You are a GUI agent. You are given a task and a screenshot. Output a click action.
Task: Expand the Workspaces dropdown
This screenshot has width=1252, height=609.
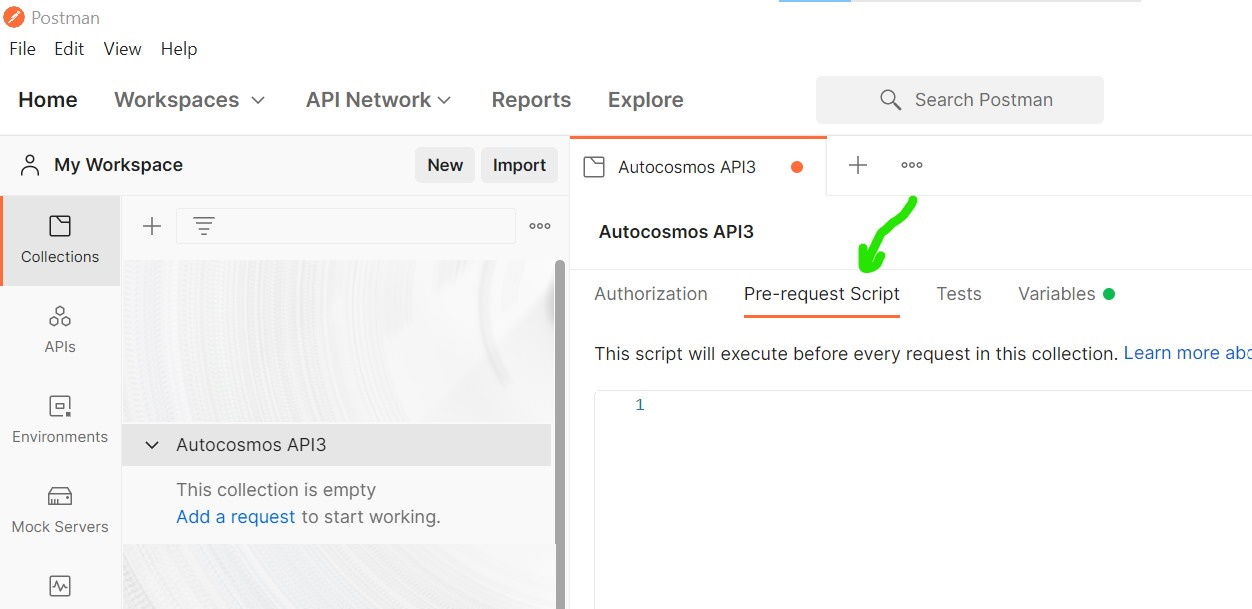190,100
